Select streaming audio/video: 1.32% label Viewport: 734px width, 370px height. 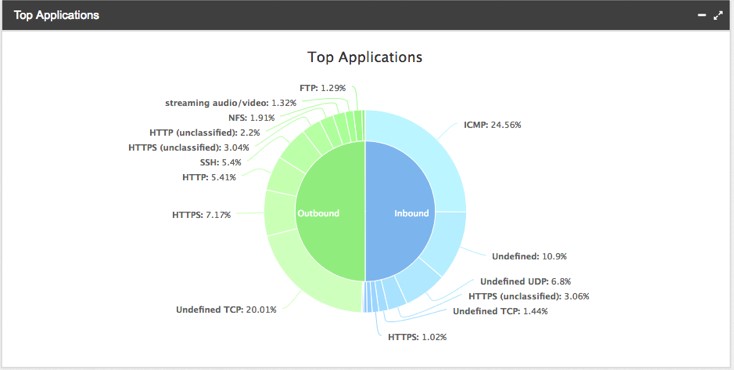click(231, 103)
